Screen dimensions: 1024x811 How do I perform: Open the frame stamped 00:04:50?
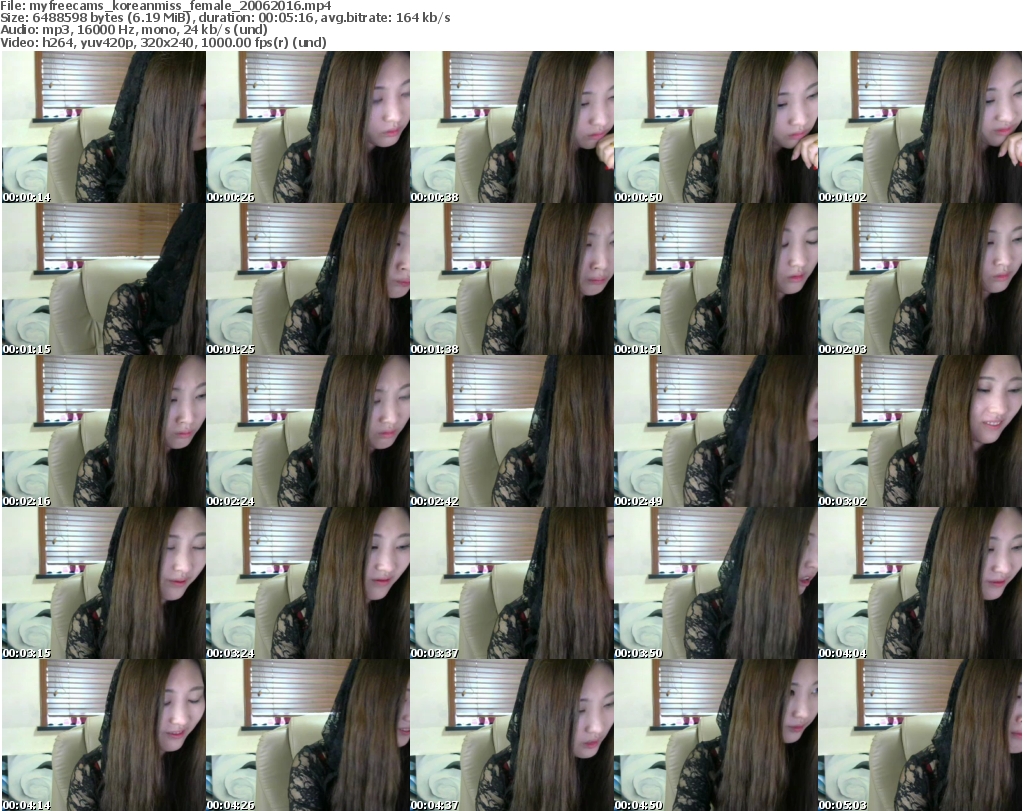click(716, 735)
